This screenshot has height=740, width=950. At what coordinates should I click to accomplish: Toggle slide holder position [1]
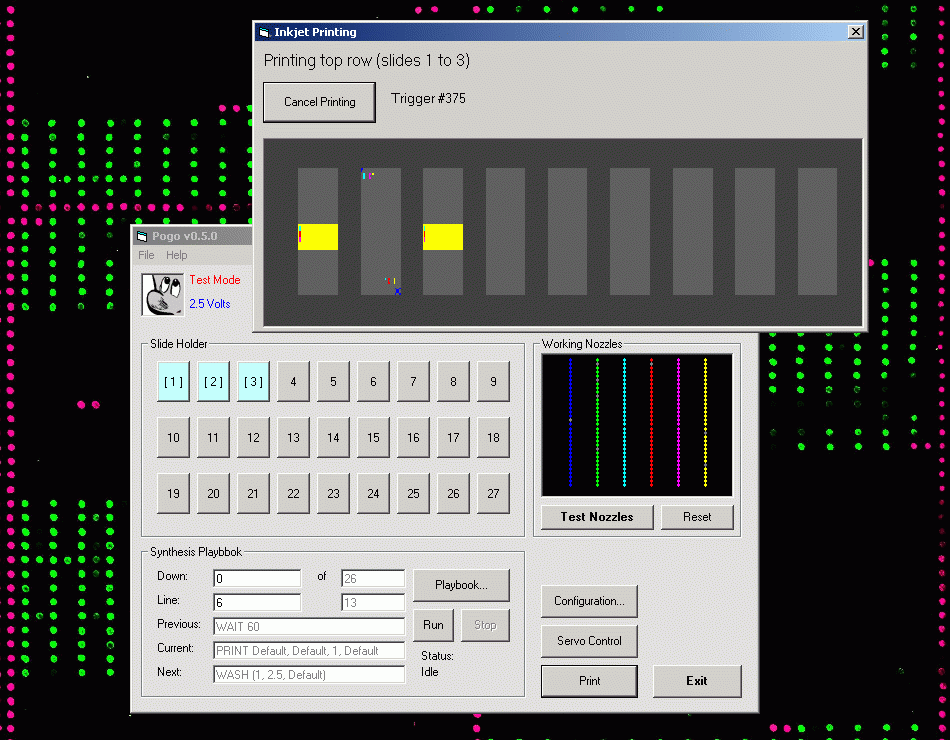[x=173, y=382]
